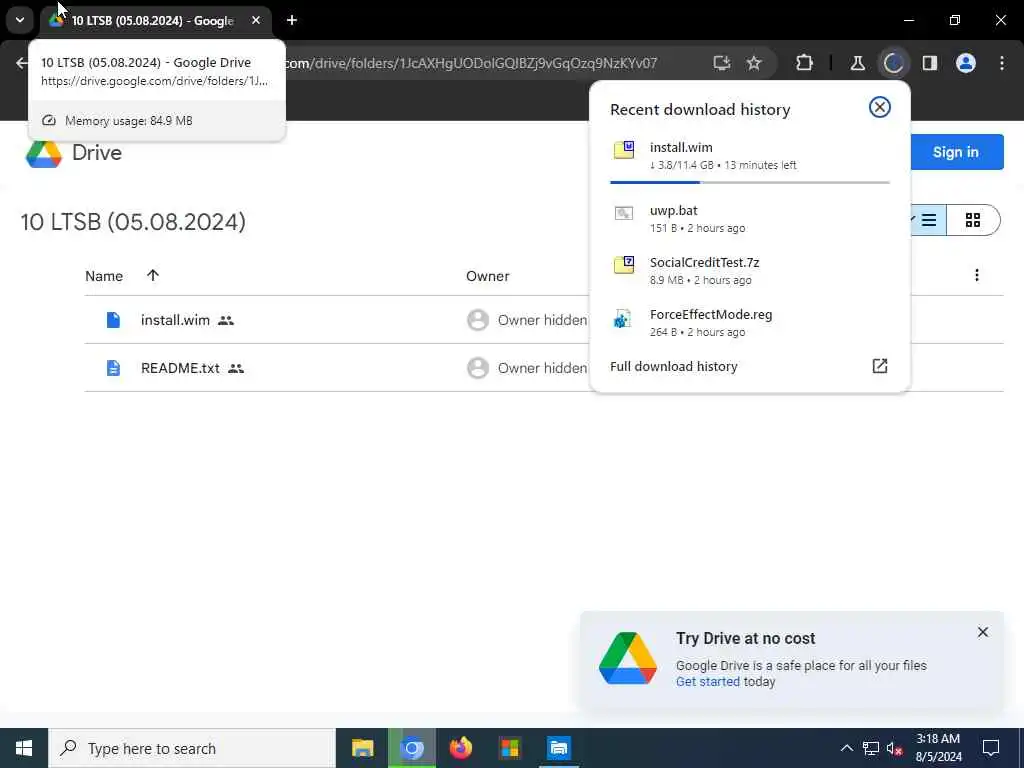
Task: Click the Sign in button
Action: coord(956,152)
